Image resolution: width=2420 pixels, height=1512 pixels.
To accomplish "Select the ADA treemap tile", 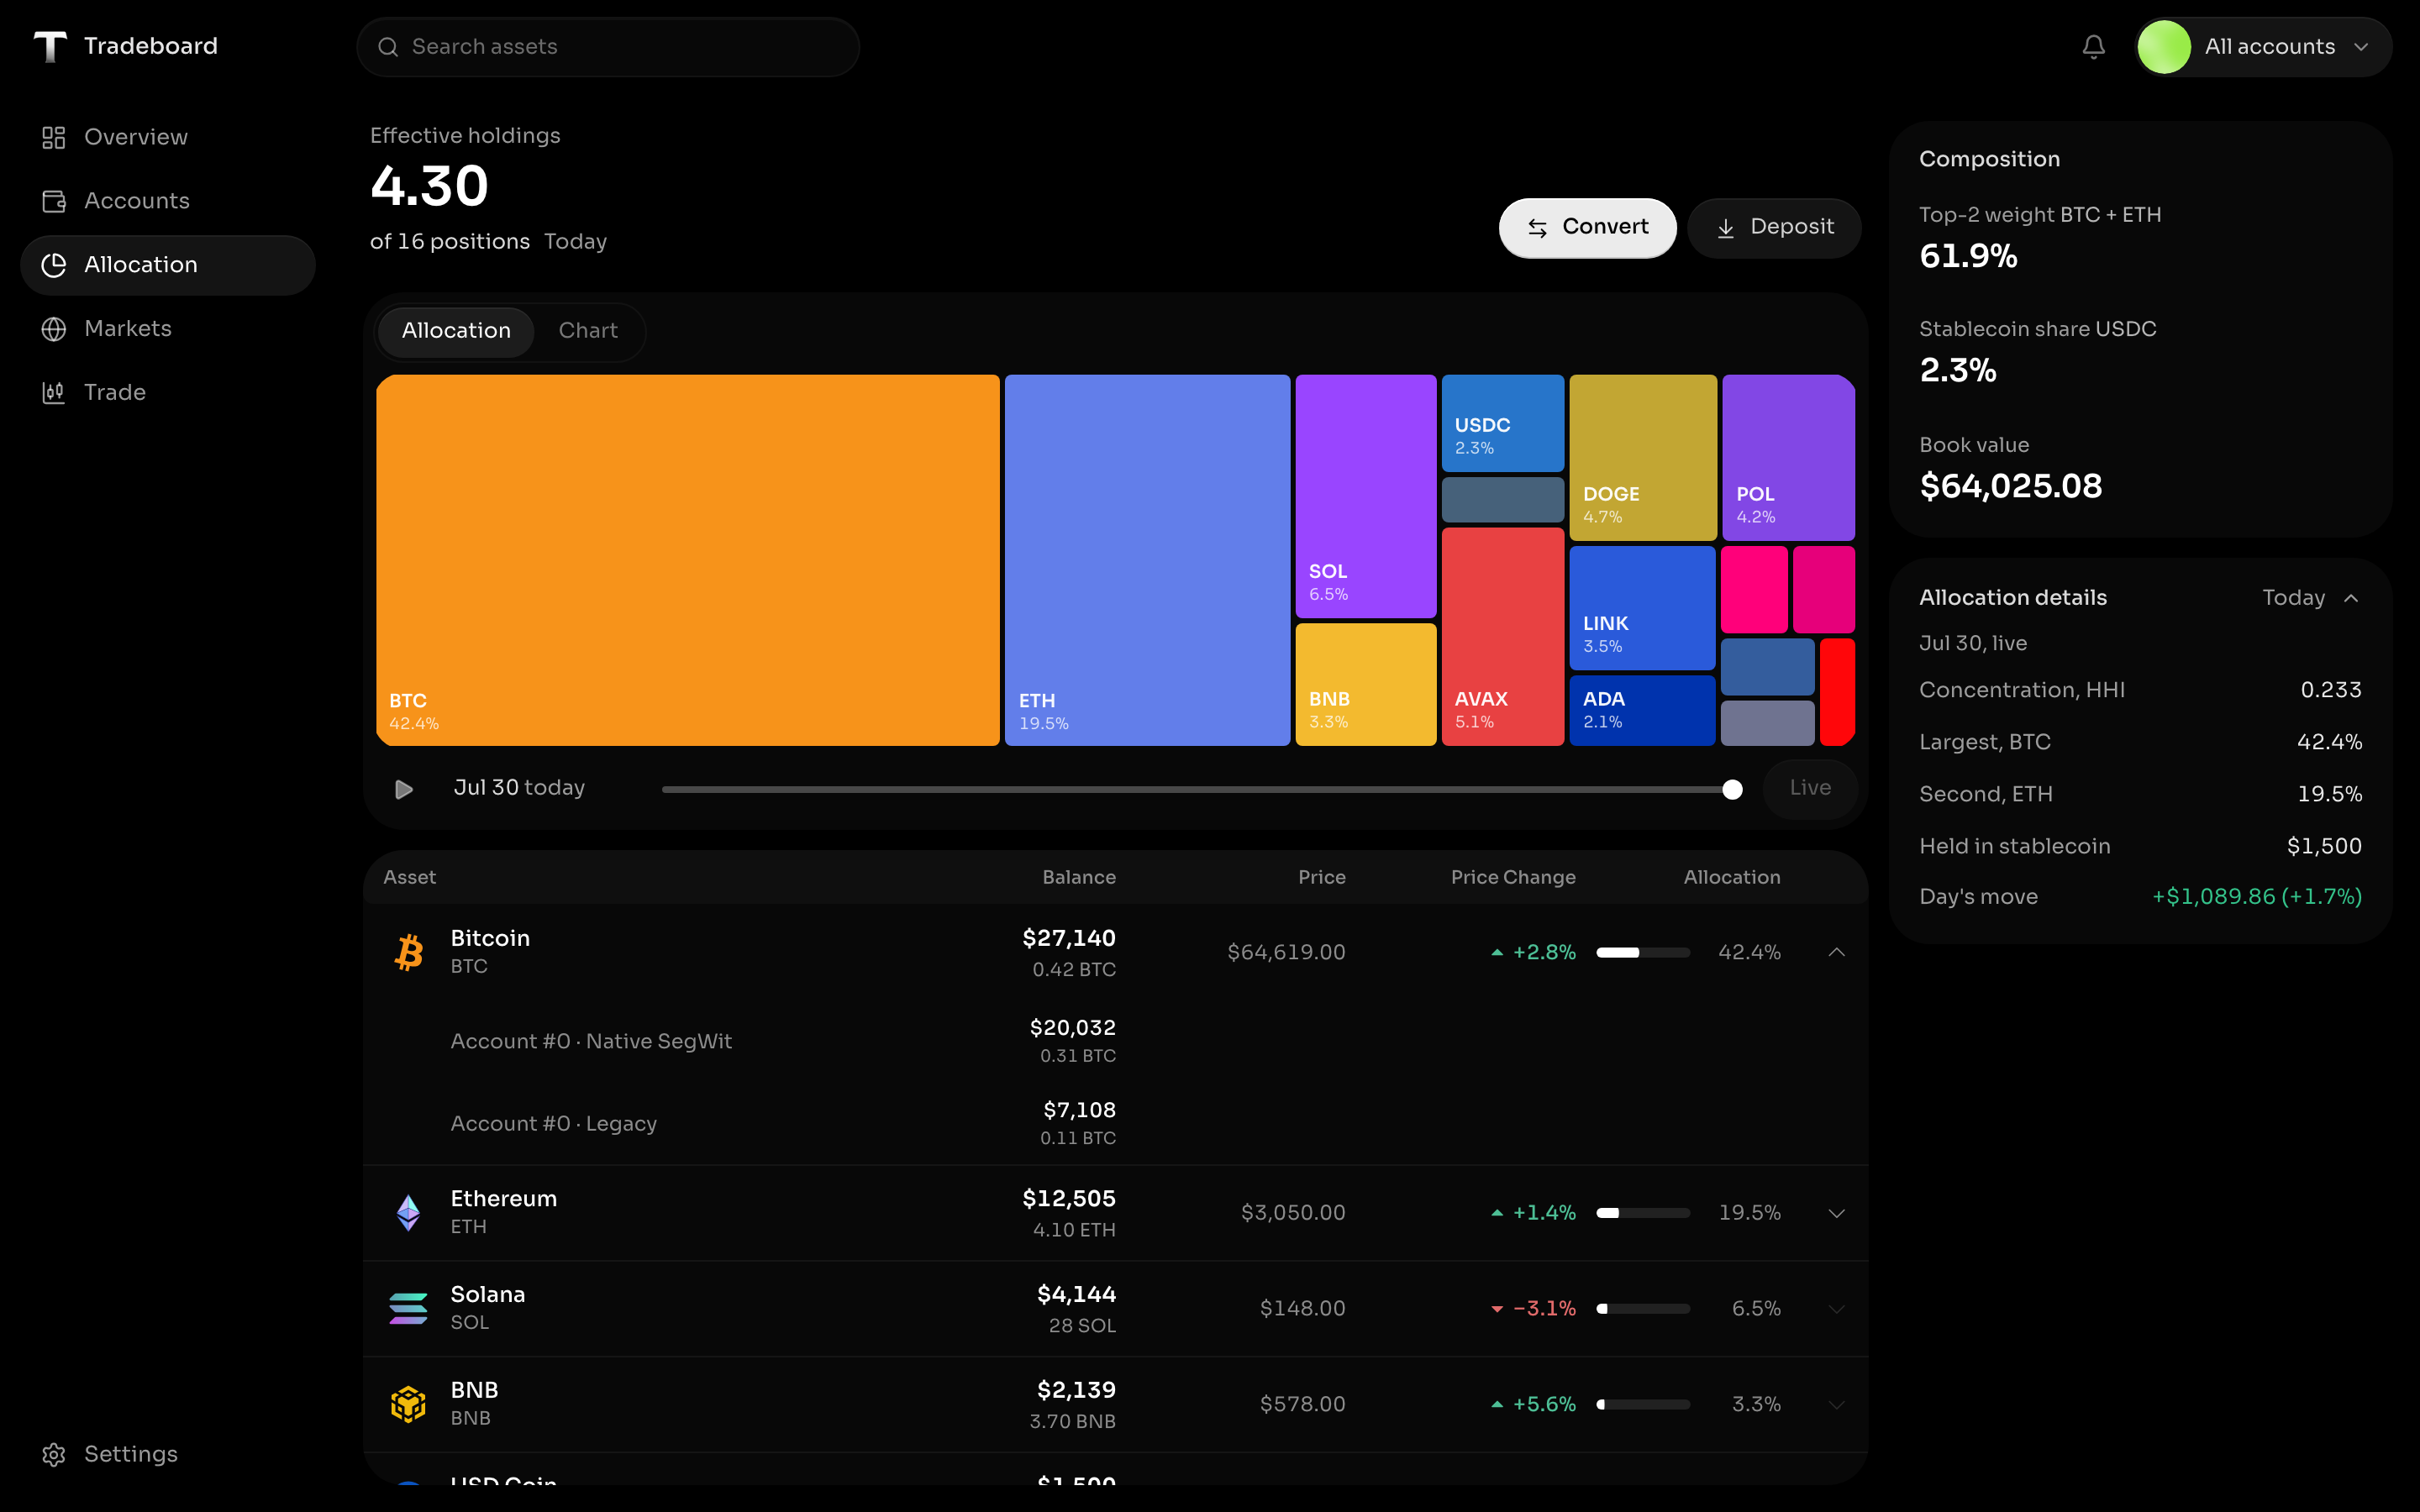I will (x=1642, y=711).
